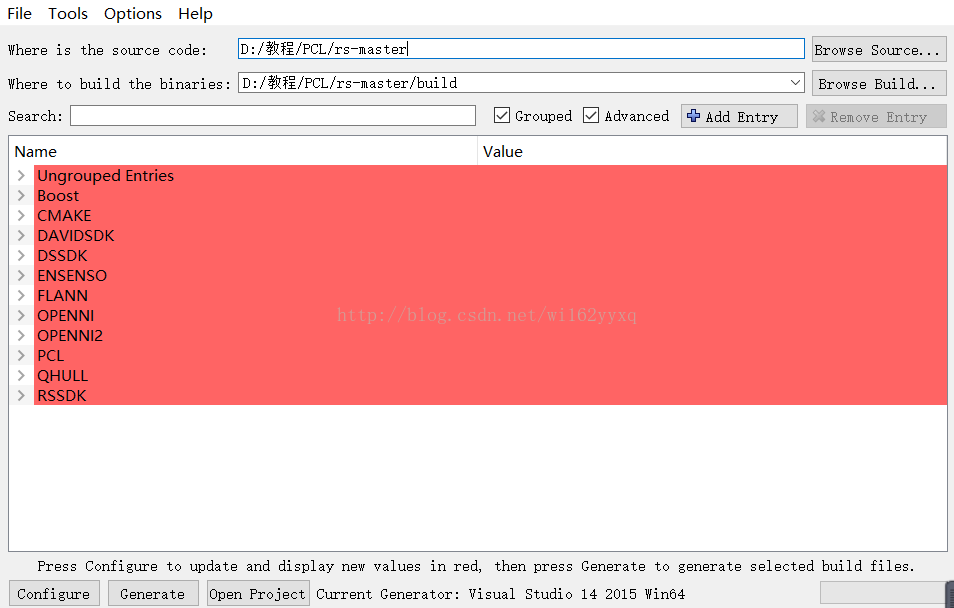Image resolution: width=954 pixels, height=608 pixels.
Task: Click the Configure button
Action: point(54,593)
